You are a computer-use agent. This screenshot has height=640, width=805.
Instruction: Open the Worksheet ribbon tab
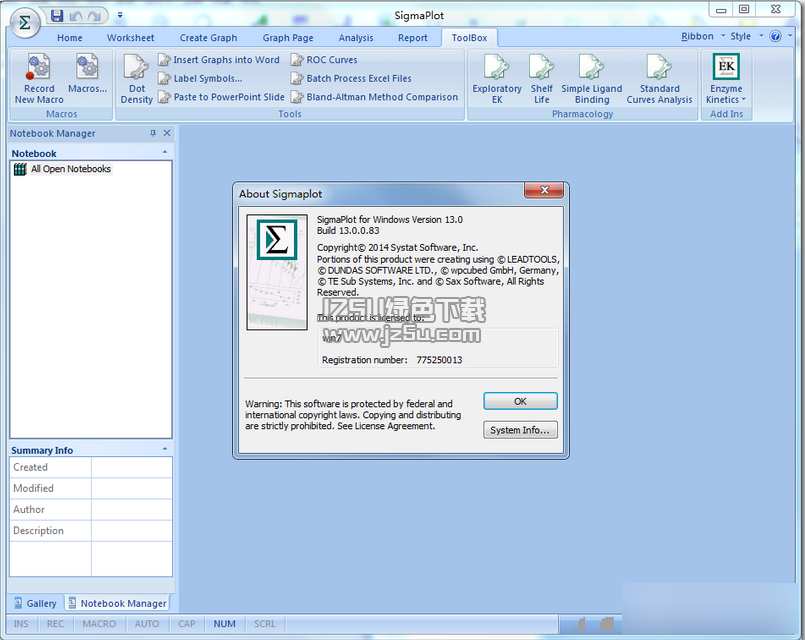130,38
